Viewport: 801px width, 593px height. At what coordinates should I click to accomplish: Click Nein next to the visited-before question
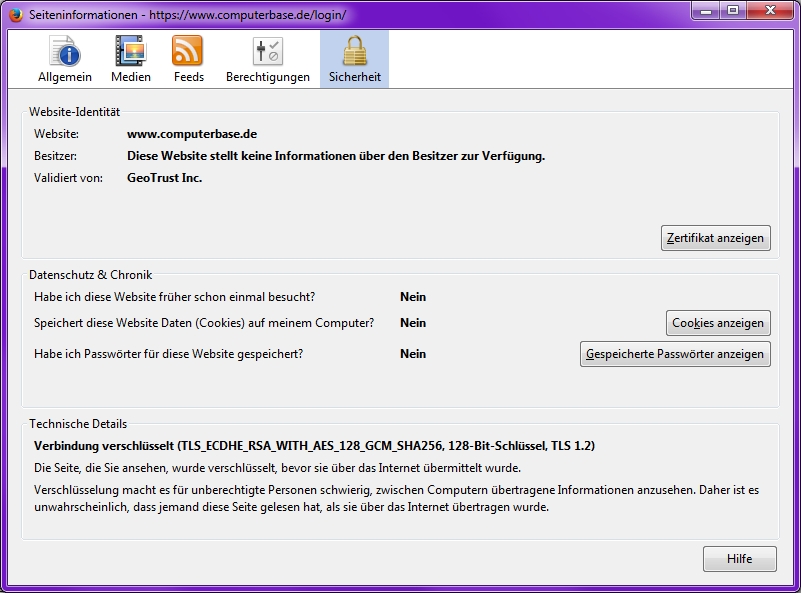(413, 297)
